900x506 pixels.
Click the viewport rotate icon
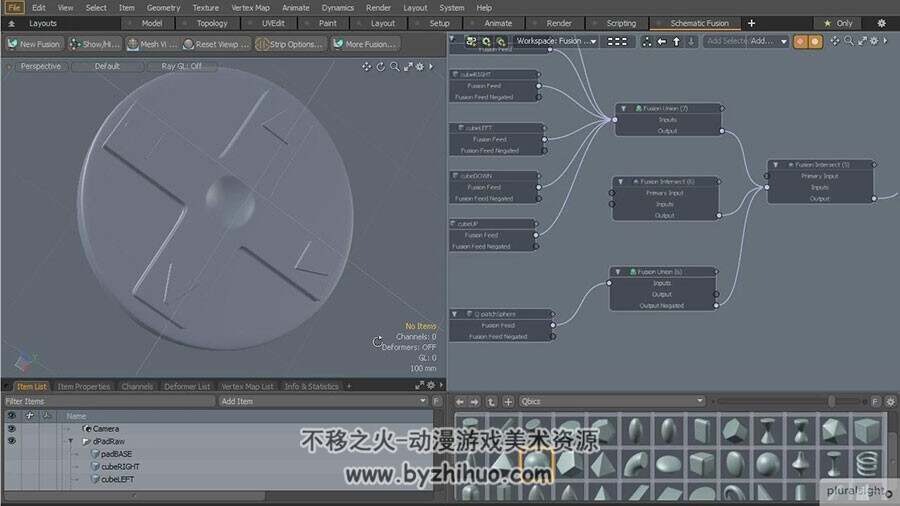pyautogui.click(x=381, y=67)
